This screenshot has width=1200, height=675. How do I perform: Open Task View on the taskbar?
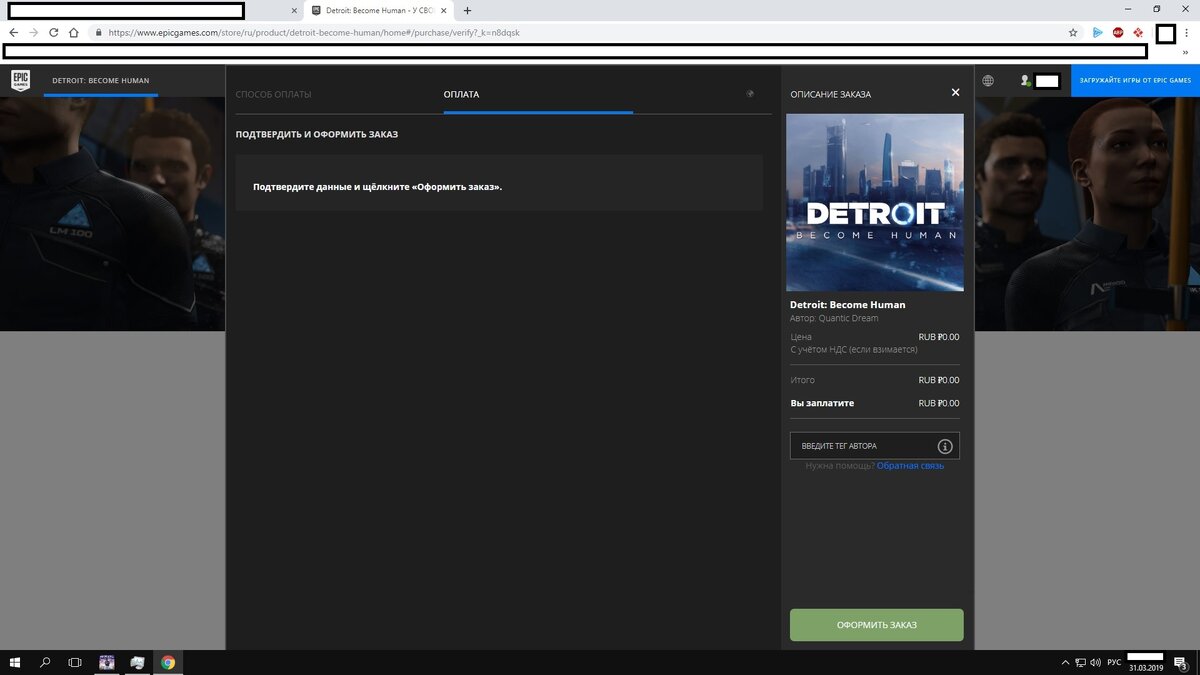point(75,662)
